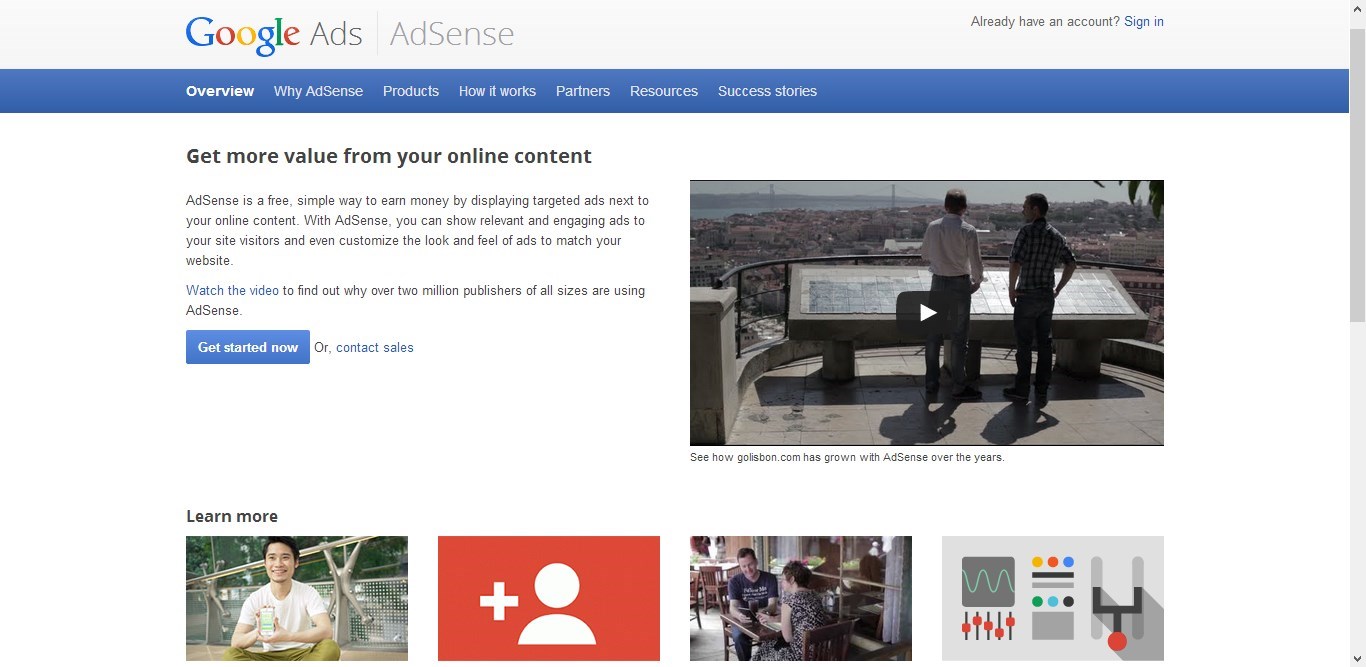Click the heading Get more value from your online content
This screenshot has height=667, width=1366.
coord(389,156)
